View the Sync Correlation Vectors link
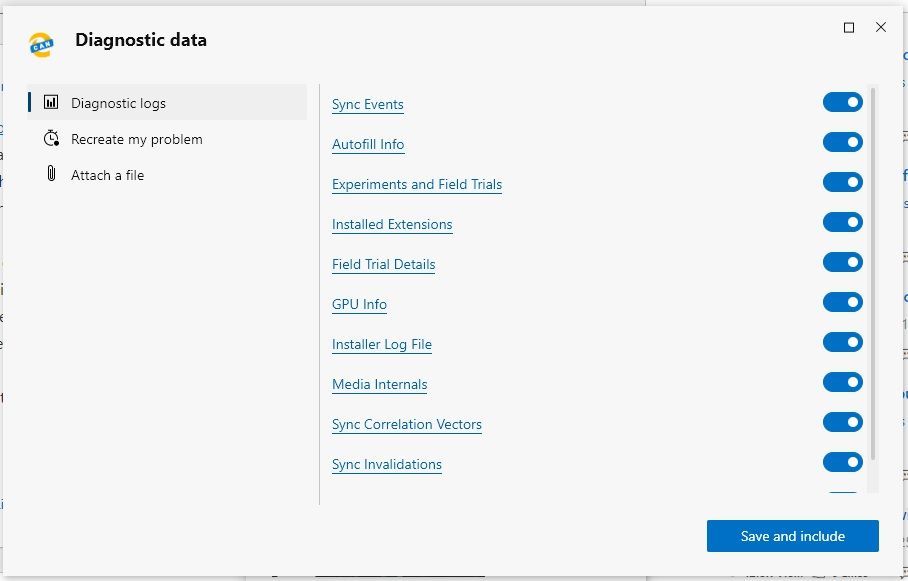Viewport: 908px width, 581px height. pos(407,425)
